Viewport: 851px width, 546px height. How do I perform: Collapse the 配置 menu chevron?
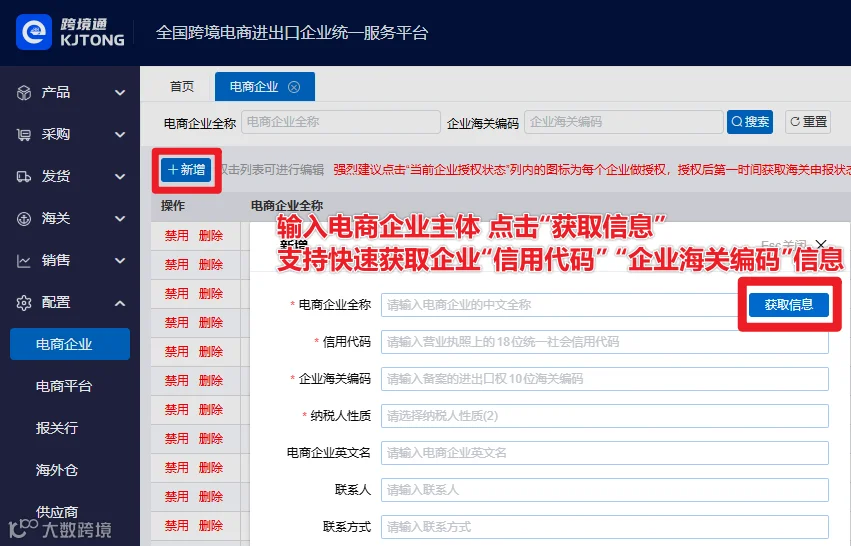tap(120, 303)
